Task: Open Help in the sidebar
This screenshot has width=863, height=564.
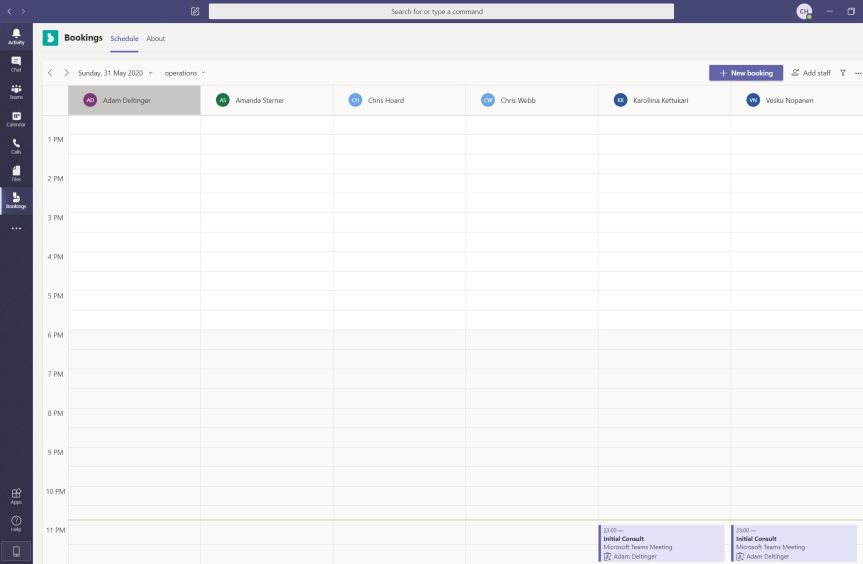Action: (x=16, y=523)
